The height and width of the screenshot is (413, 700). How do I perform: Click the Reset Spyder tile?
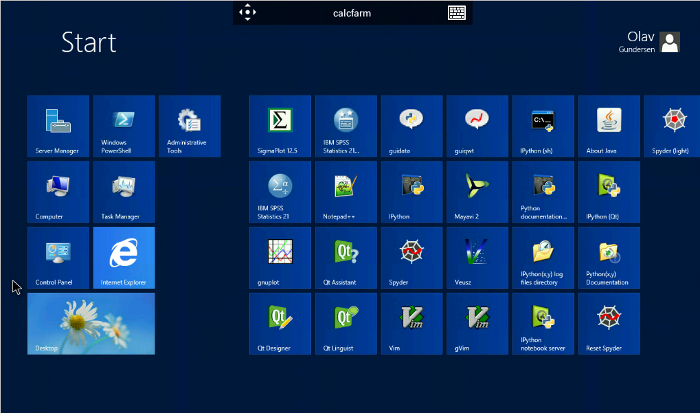[609, 324]
